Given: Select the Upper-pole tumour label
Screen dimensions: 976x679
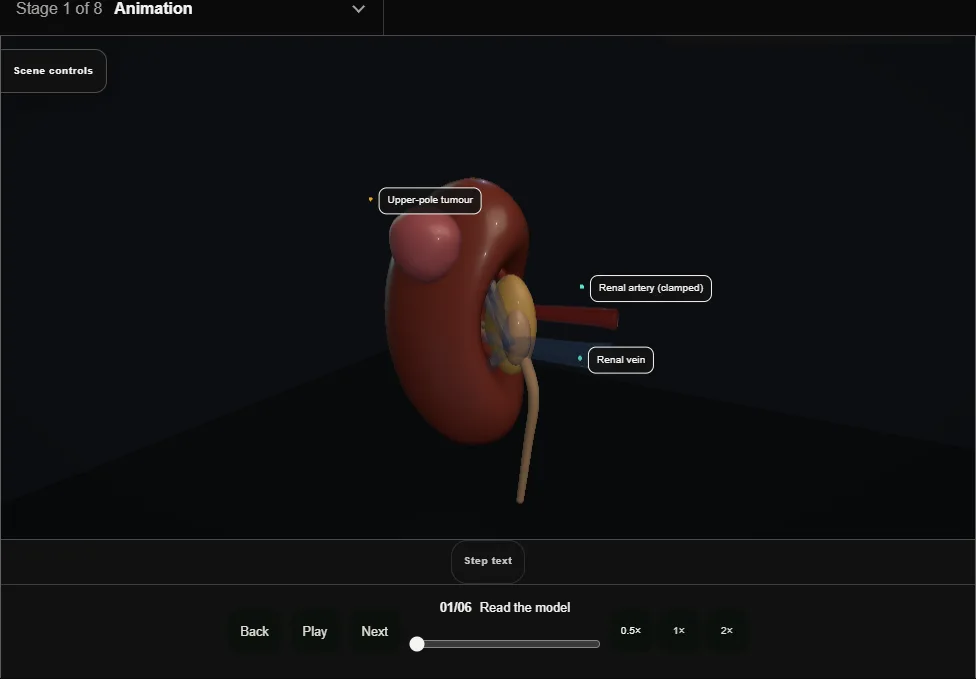Looking at the screenshot, I should point(430,200).
